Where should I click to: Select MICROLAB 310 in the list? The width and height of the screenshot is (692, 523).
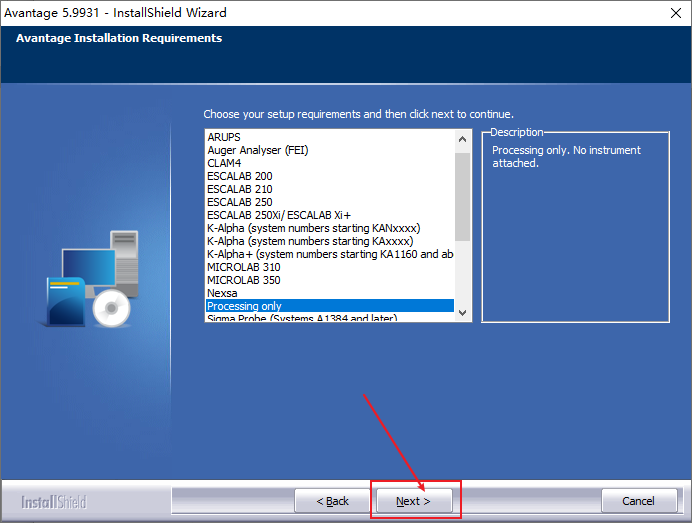coord(330,267)
